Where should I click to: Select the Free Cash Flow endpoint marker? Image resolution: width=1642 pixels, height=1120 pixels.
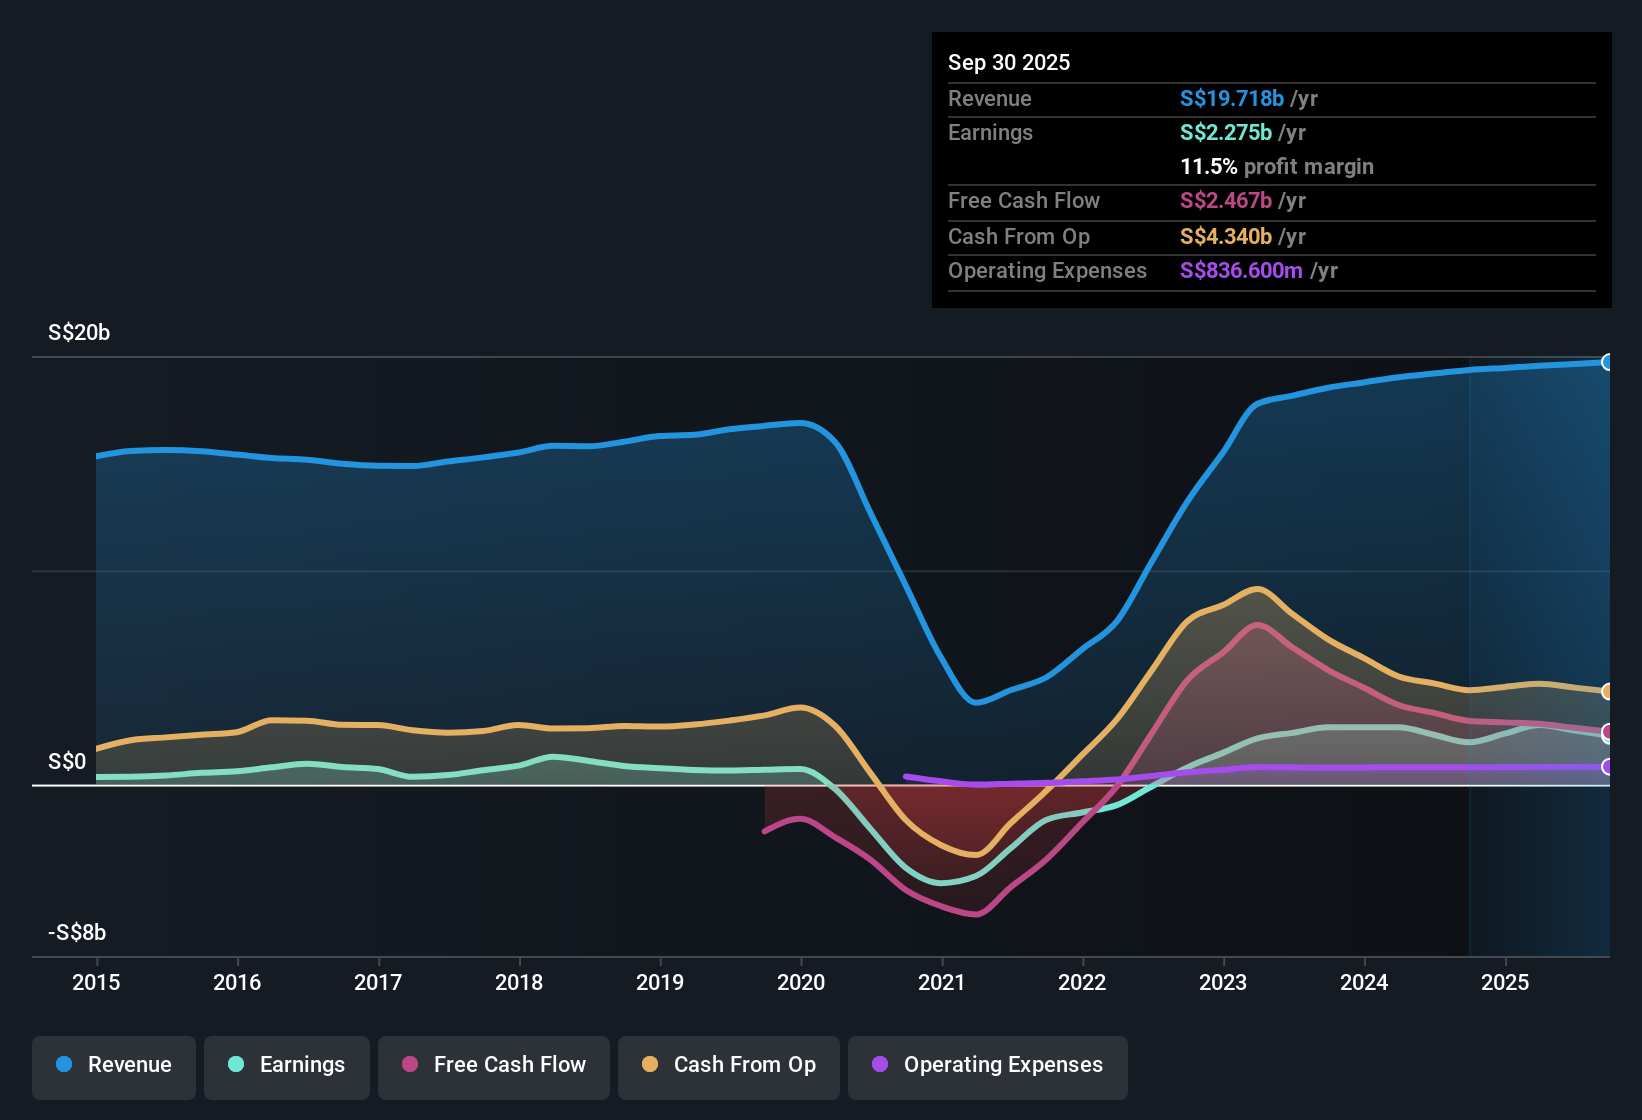[x=1607, y=733]
